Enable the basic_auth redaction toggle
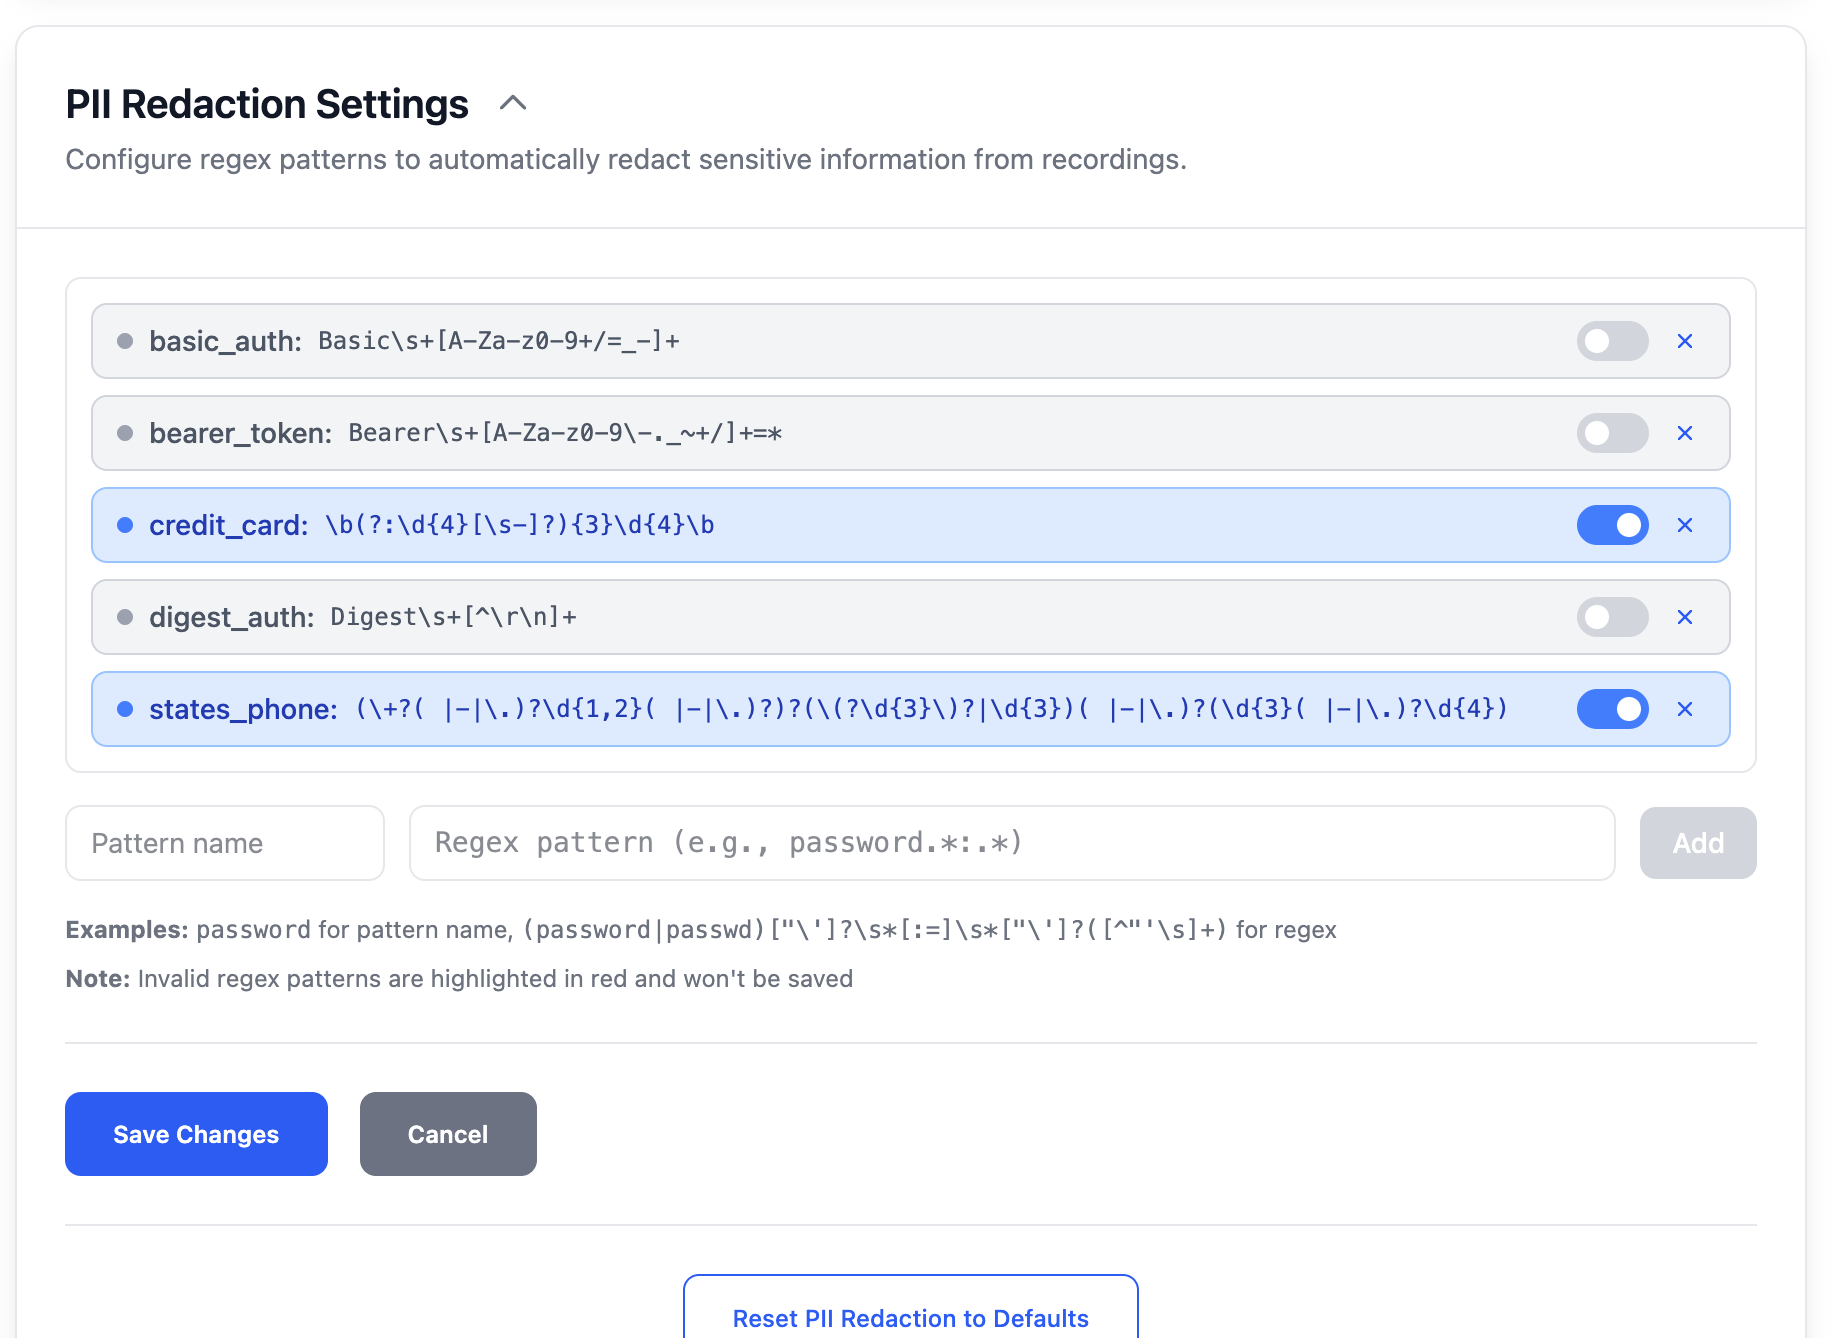This screenshot has height=1338, width=1838. click(1612, 341)
